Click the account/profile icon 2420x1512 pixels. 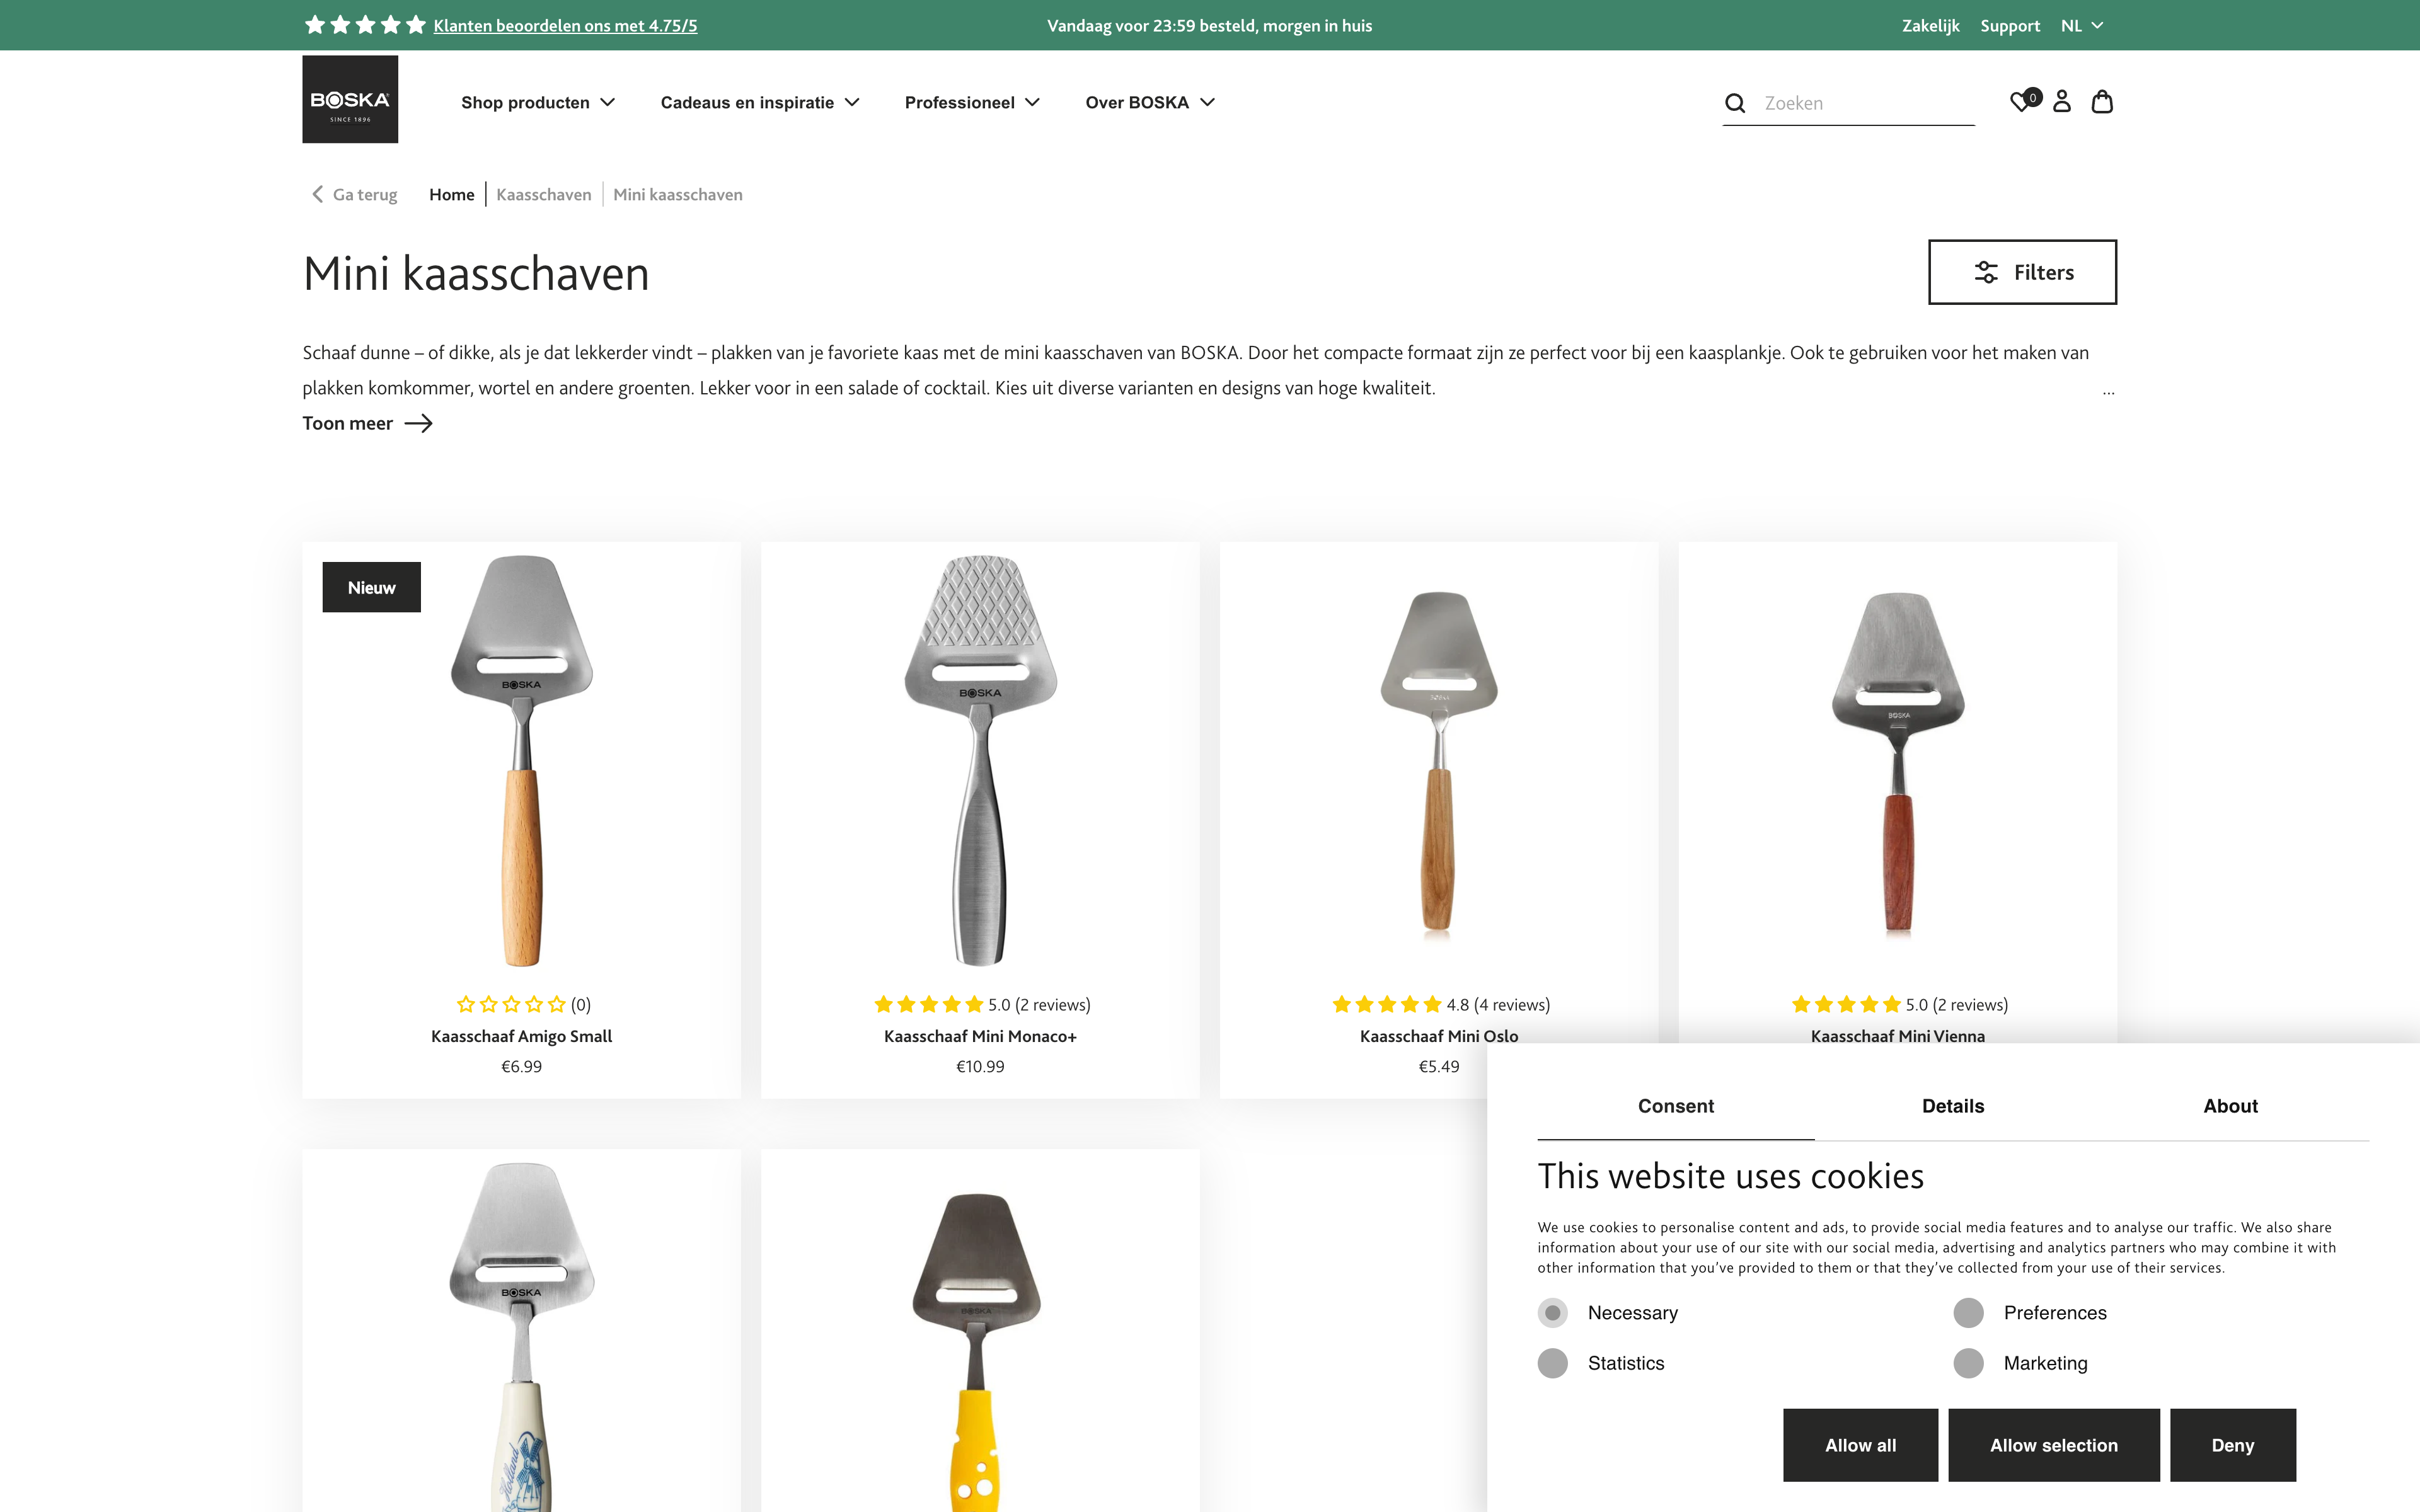[x=2061, y=102]
